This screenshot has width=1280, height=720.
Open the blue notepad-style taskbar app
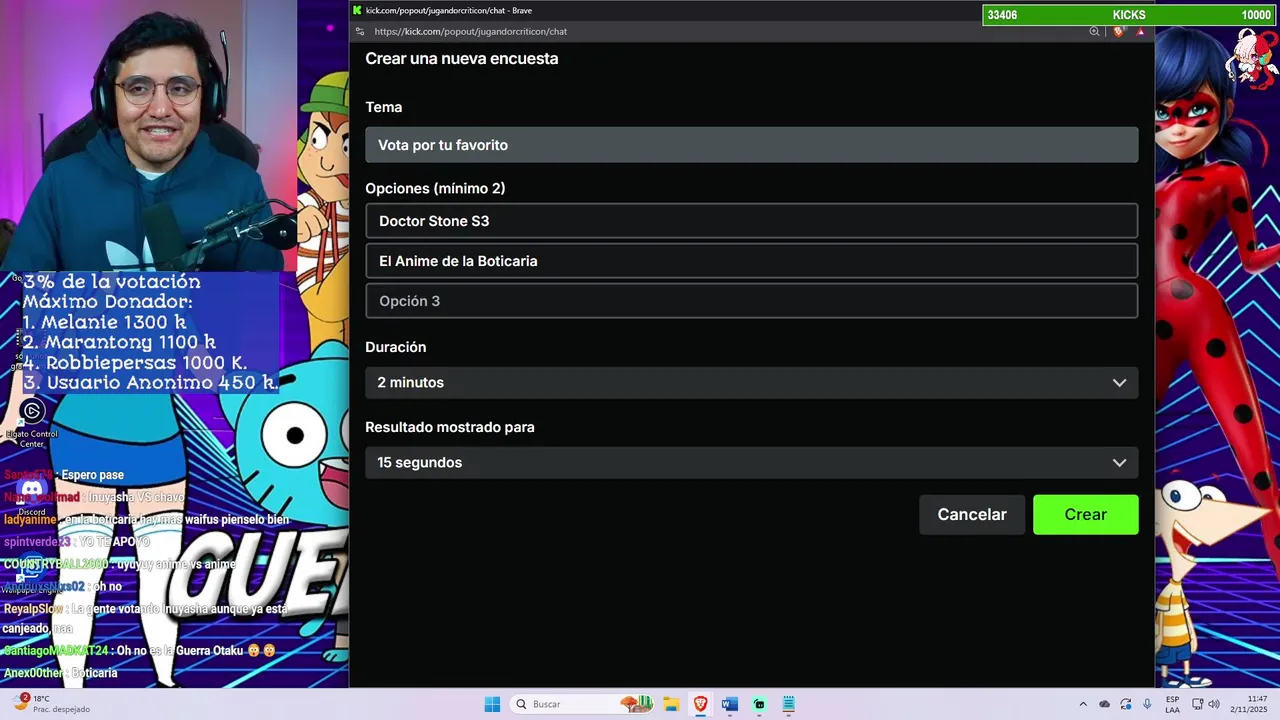point(789,704)
